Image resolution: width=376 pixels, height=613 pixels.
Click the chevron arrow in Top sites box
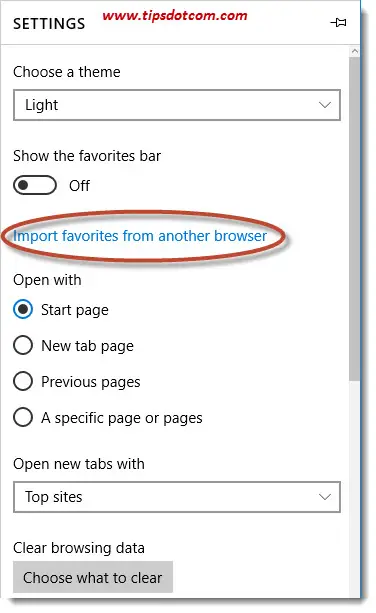(325, 497)
